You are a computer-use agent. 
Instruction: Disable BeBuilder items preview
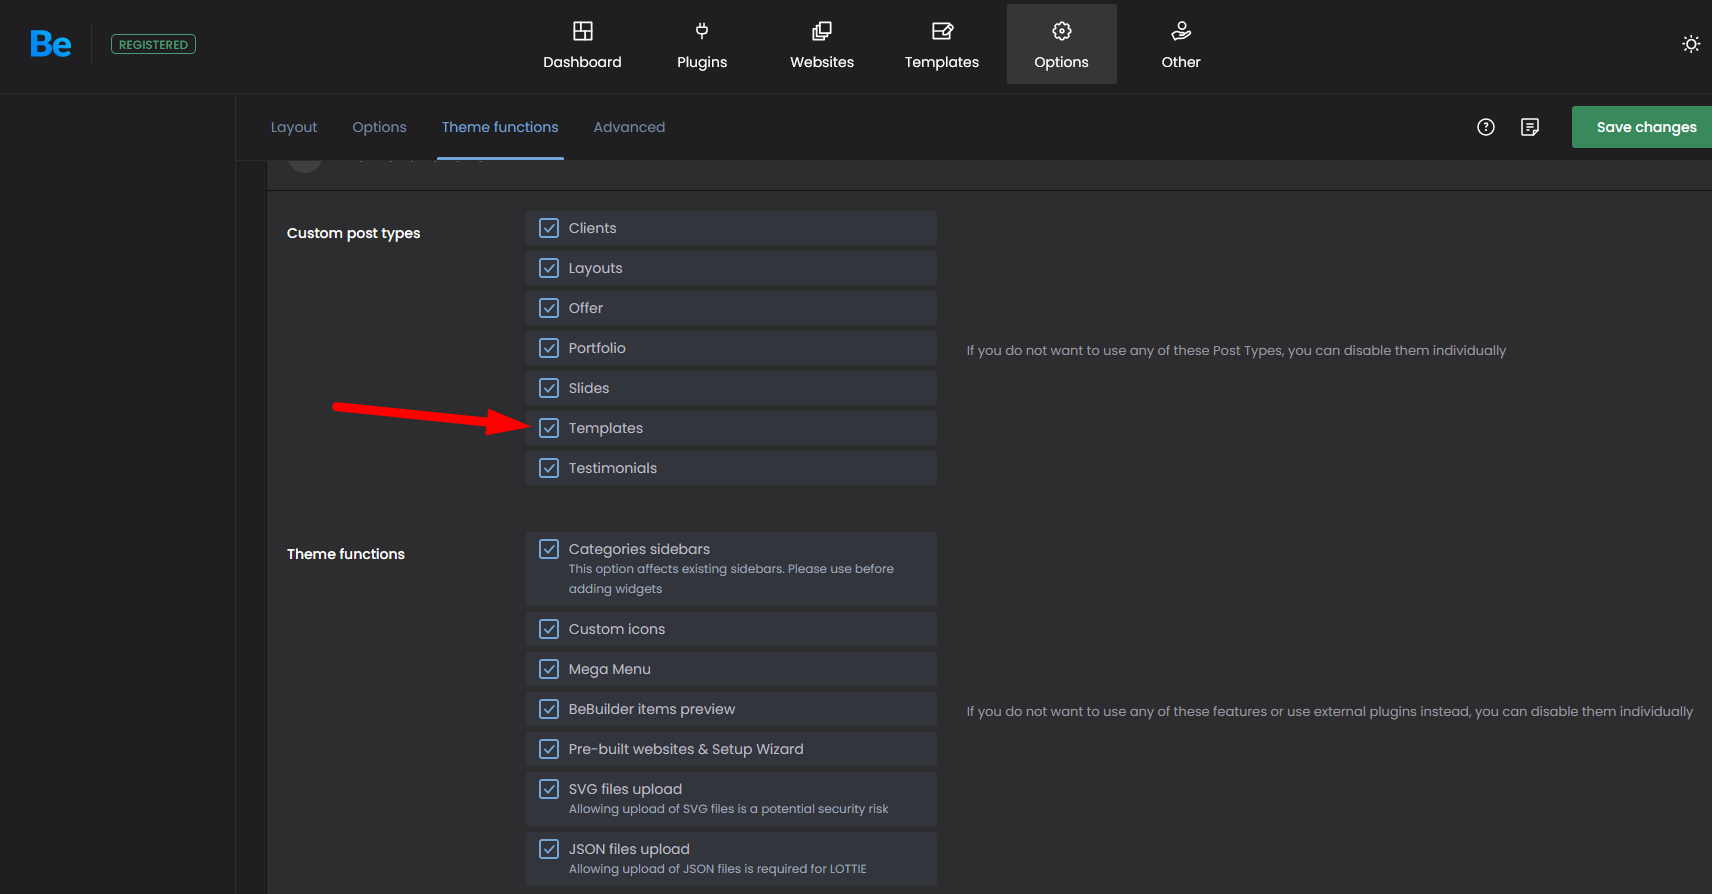click(549, 709)
